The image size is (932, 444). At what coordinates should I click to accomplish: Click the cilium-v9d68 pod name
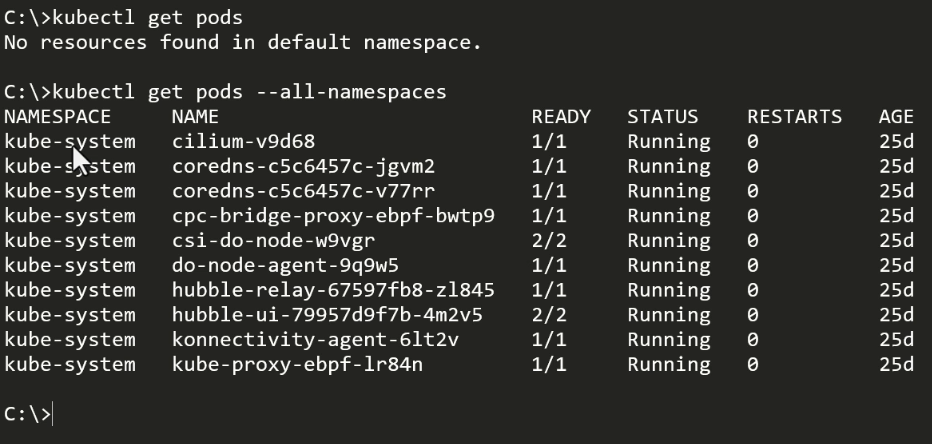click(243, 141)
